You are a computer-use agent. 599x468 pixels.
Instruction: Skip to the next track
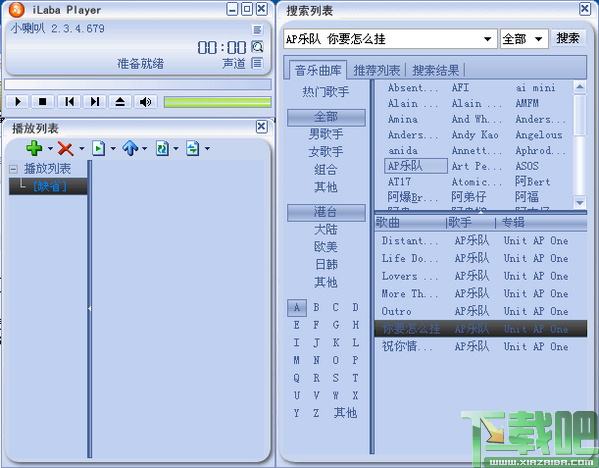(x=95, y=102)
